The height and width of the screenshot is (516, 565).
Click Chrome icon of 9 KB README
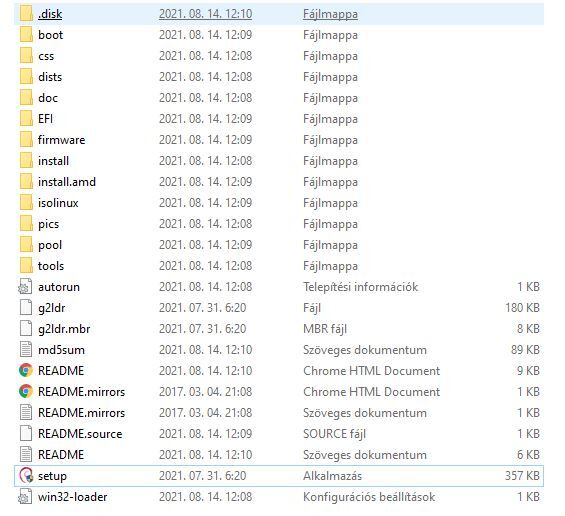point(26,370)
